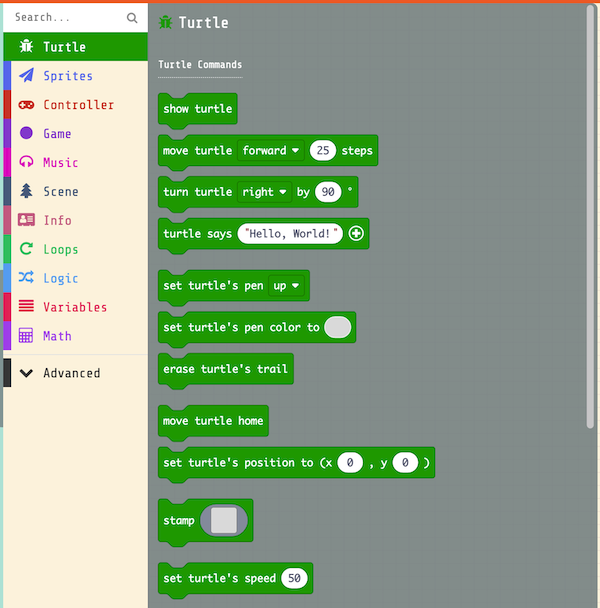Click the Loops refresh arrow icon
The height and width of the screenshot is (608, 600).
(26, 249)
